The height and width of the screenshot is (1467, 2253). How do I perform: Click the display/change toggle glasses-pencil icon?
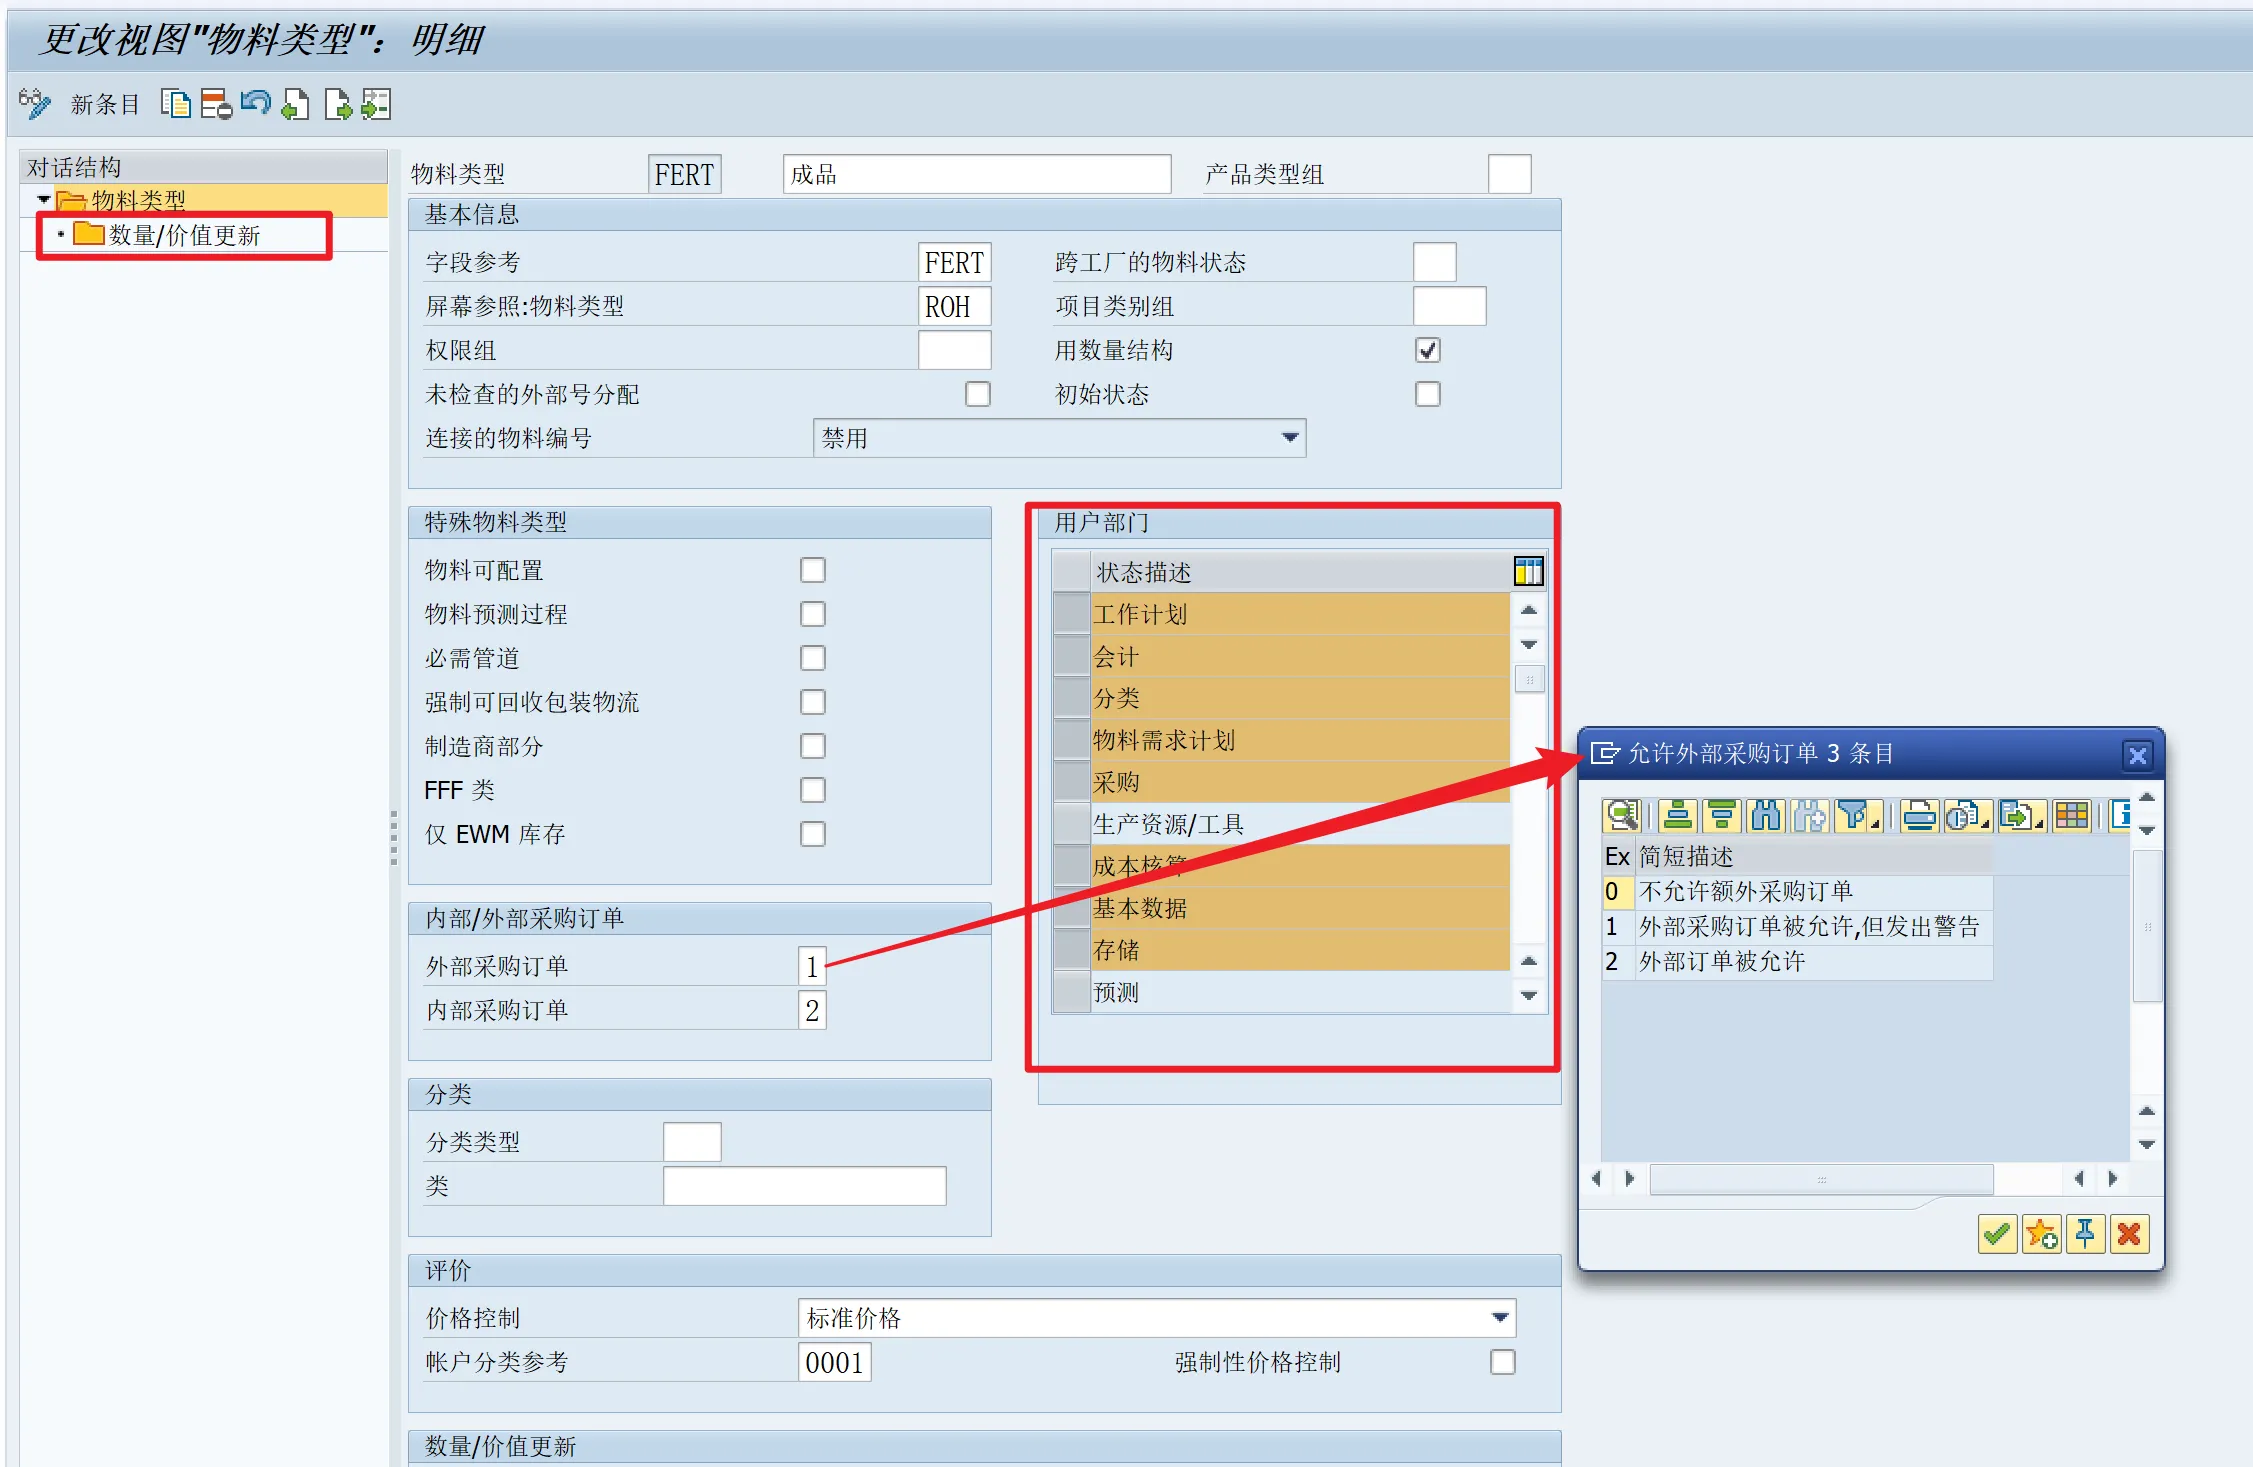coord(34,103)
